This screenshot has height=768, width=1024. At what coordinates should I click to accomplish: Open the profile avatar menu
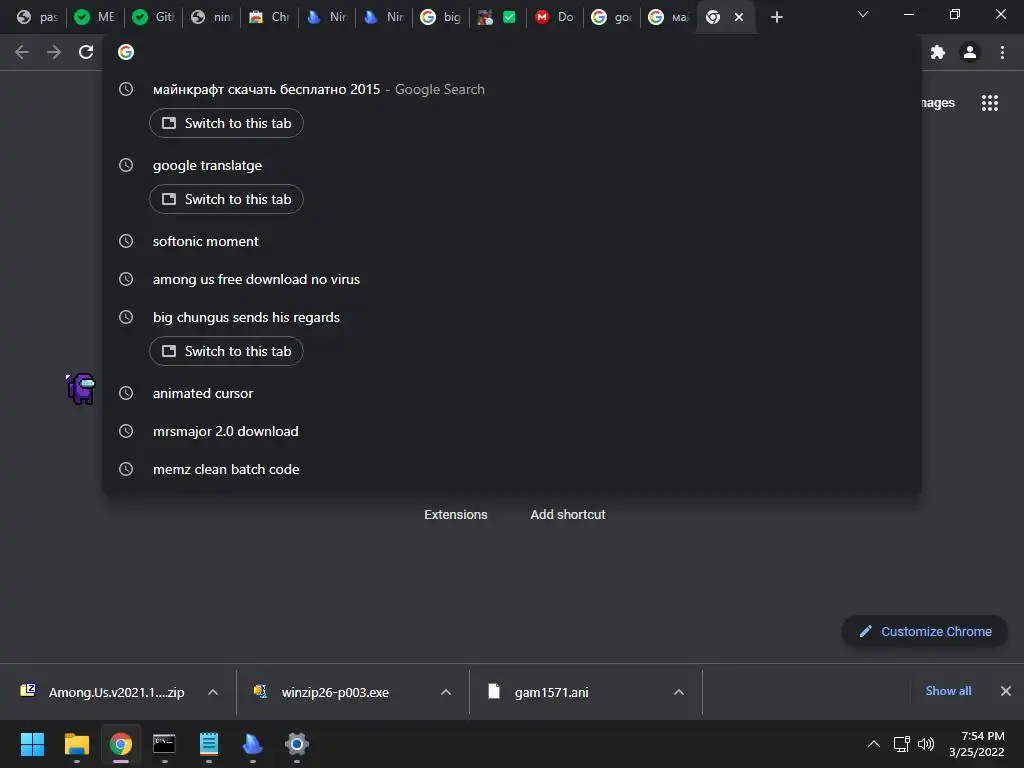pyautogui.click(x=970, y=52)
